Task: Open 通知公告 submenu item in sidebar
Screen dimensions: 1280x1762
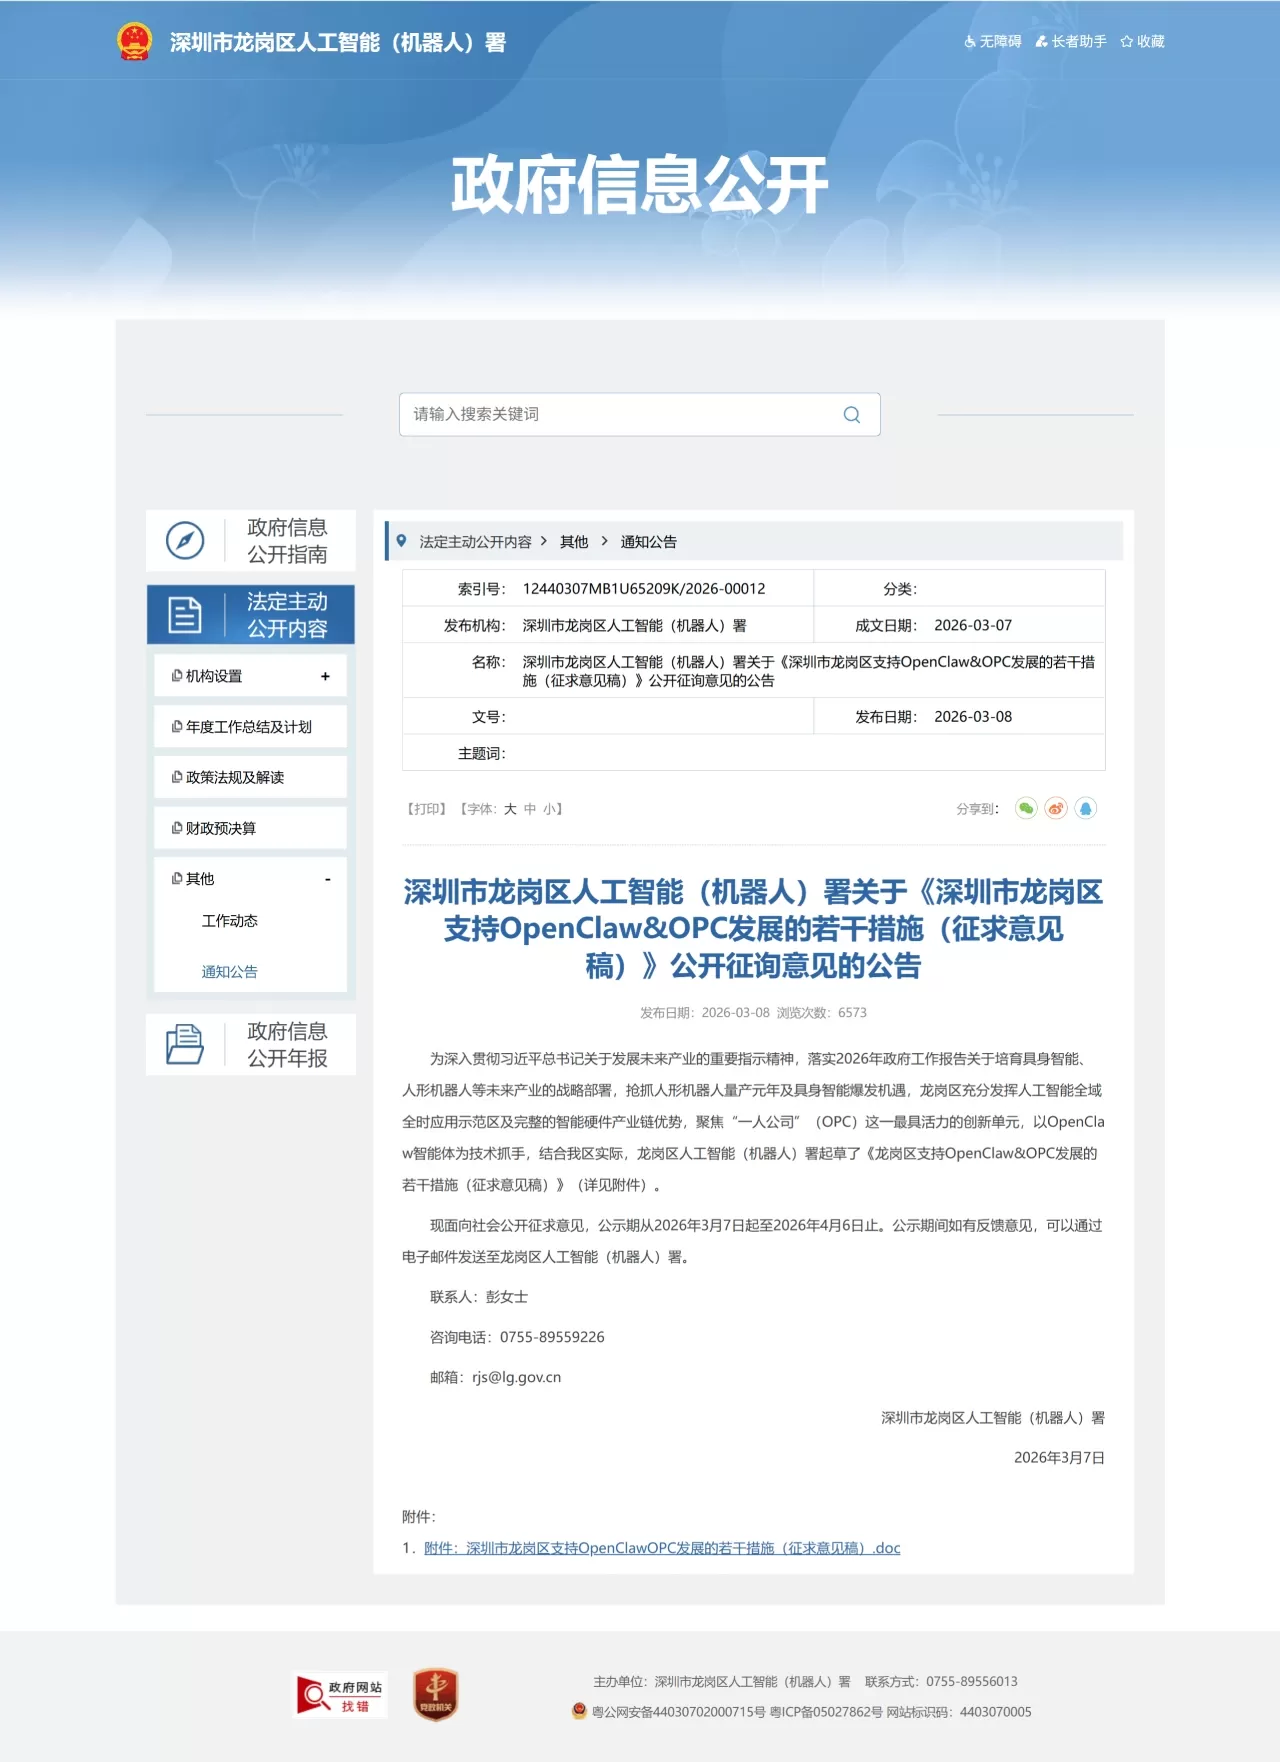Action: coord(230,972)
